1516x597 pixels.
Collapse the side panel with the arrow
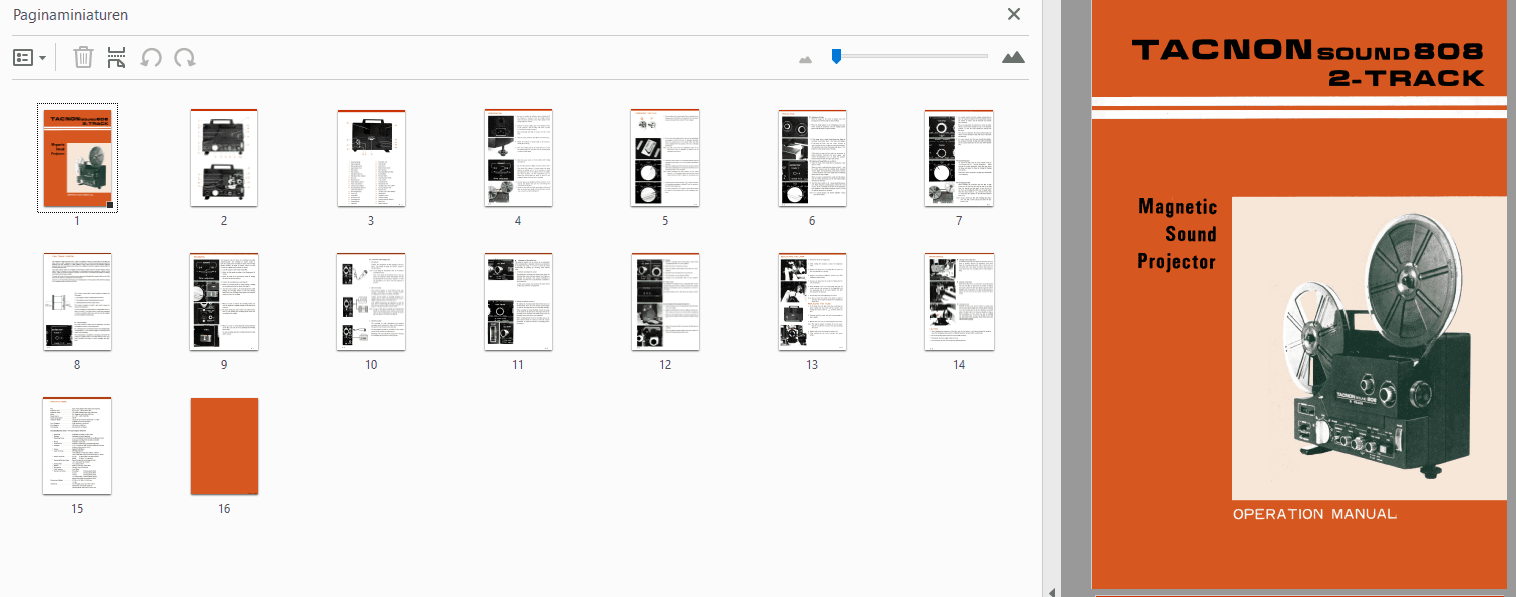click(1050, 591)
